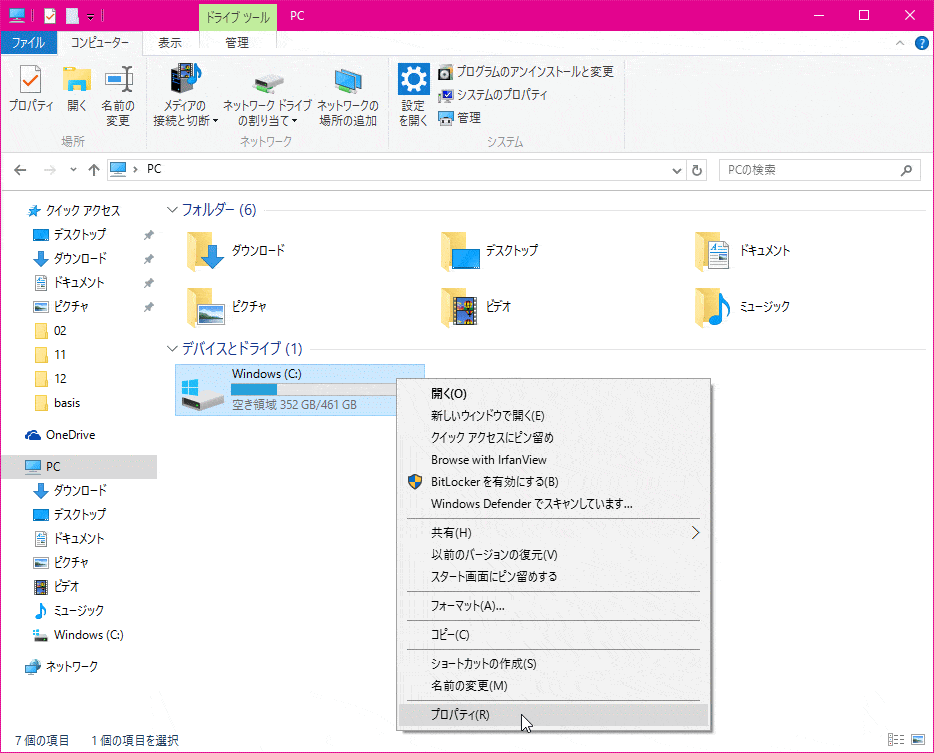Viewport: 934px width, 753px height.
Task: Click the help question mark icon
Action: tap(921, 43)
